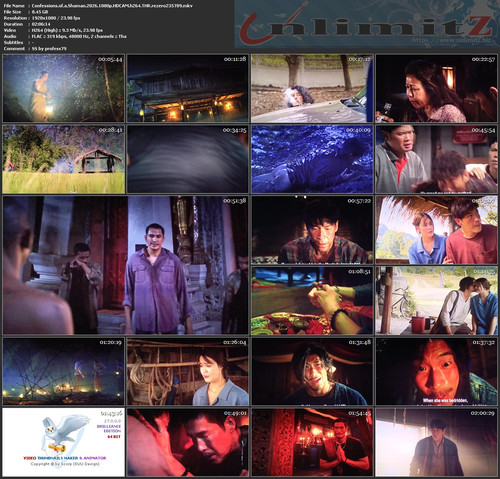The image size is (500, 479).
Task: Click the Confessions.of.a.Shaman file name text
Action: (112, 6)
